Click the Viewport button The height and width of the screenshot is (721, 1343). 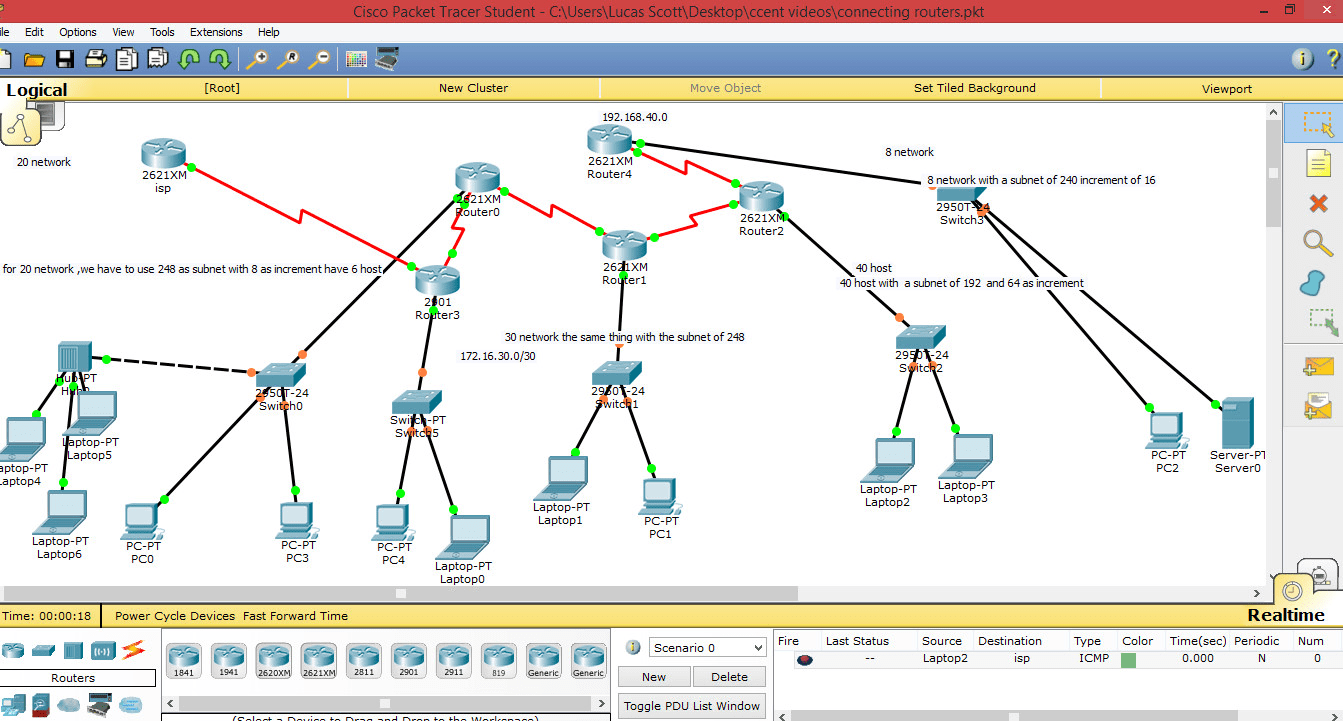point(1227,89)
